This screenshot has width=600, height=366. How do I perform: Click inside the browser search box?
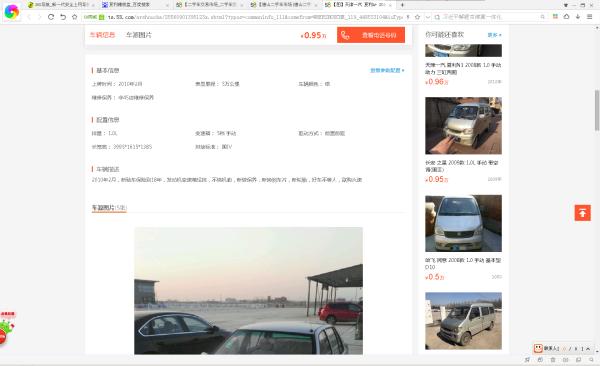pyautogui.click(x=490, y=17)
